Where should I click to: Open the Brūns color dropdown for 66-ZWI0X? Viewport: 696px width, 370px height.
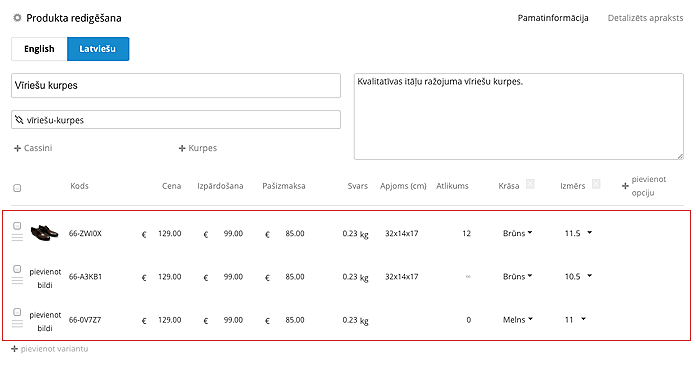pos(518,233)
